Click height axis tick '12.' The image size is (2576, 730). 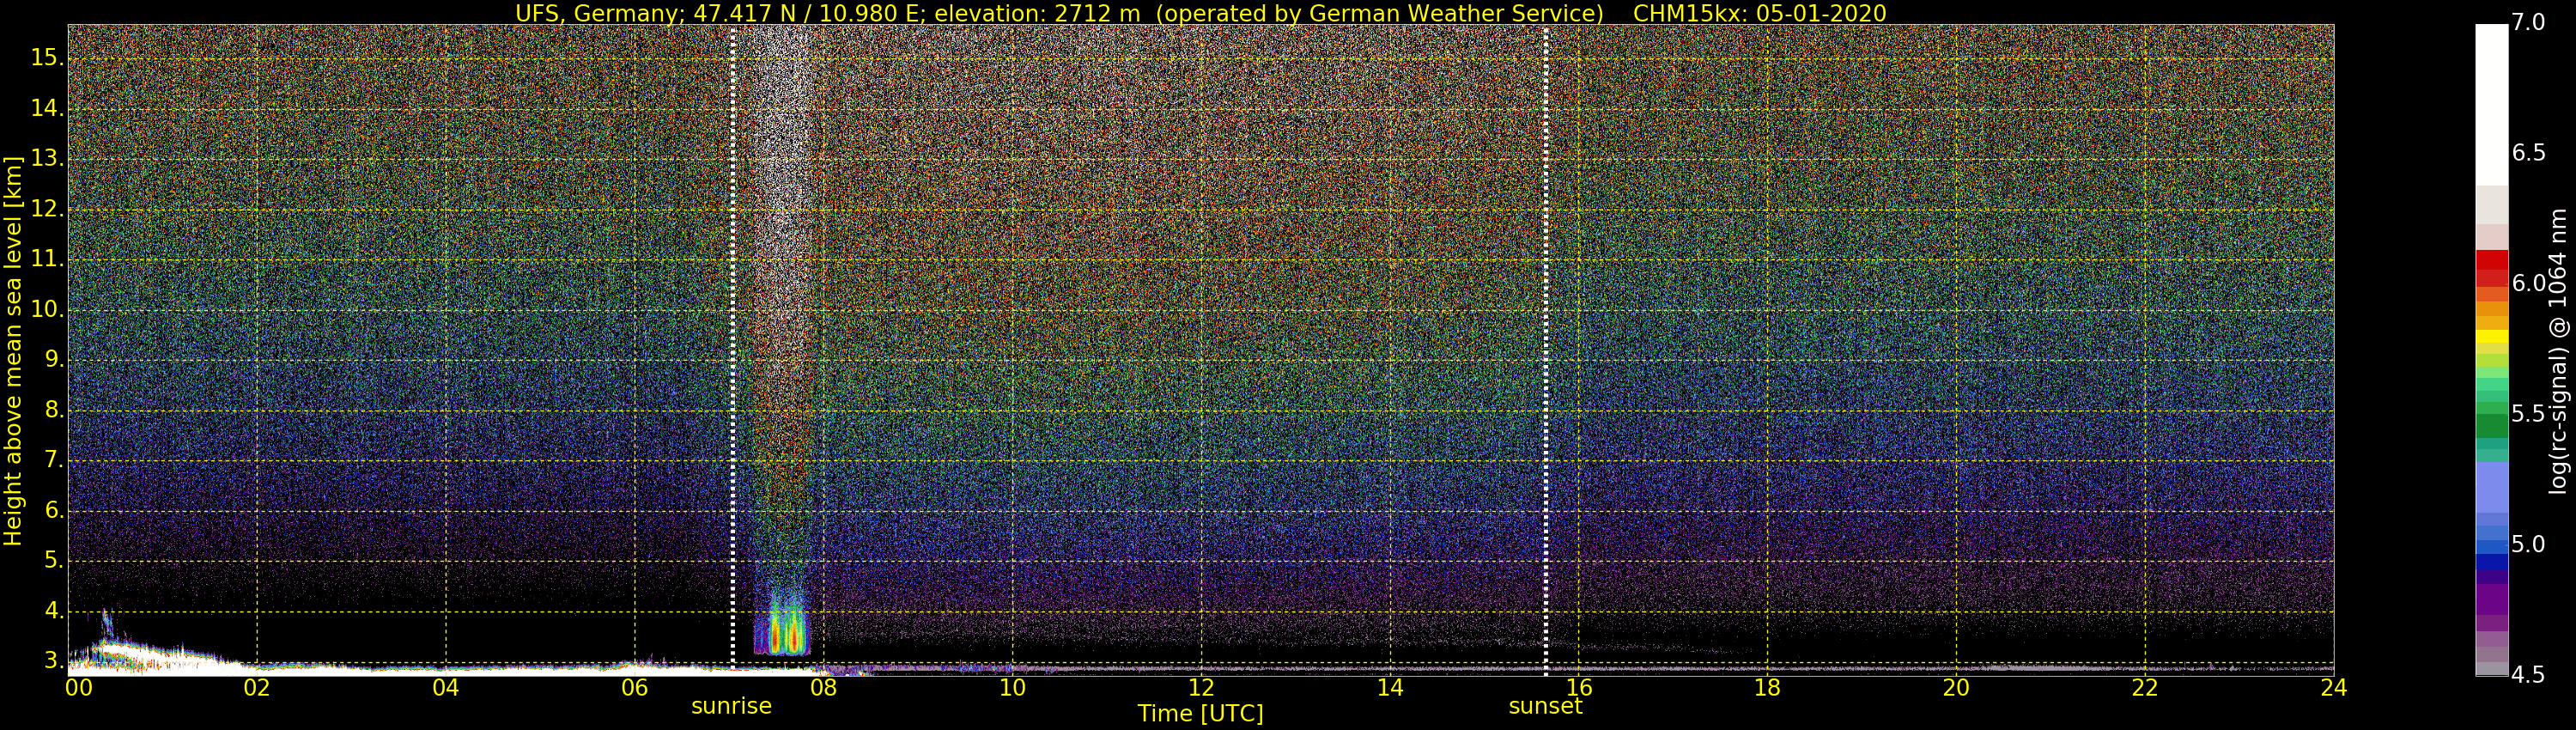[47, 209]
